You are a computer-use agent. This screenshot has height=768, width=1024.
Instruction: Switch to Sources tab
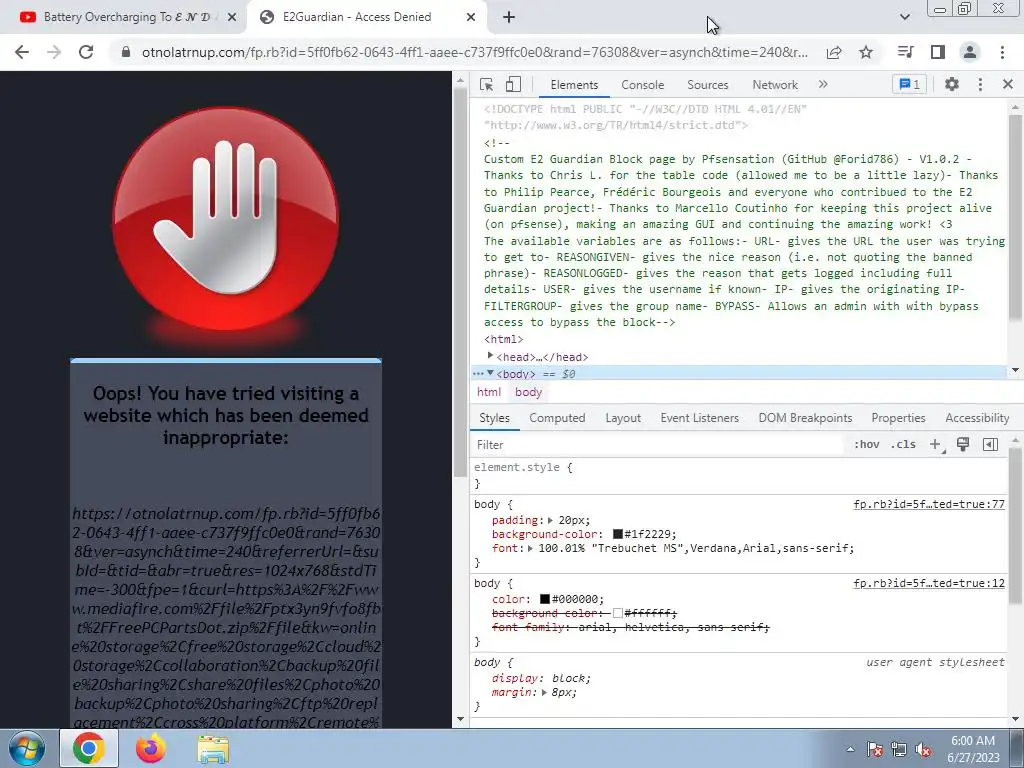point(707,85)
